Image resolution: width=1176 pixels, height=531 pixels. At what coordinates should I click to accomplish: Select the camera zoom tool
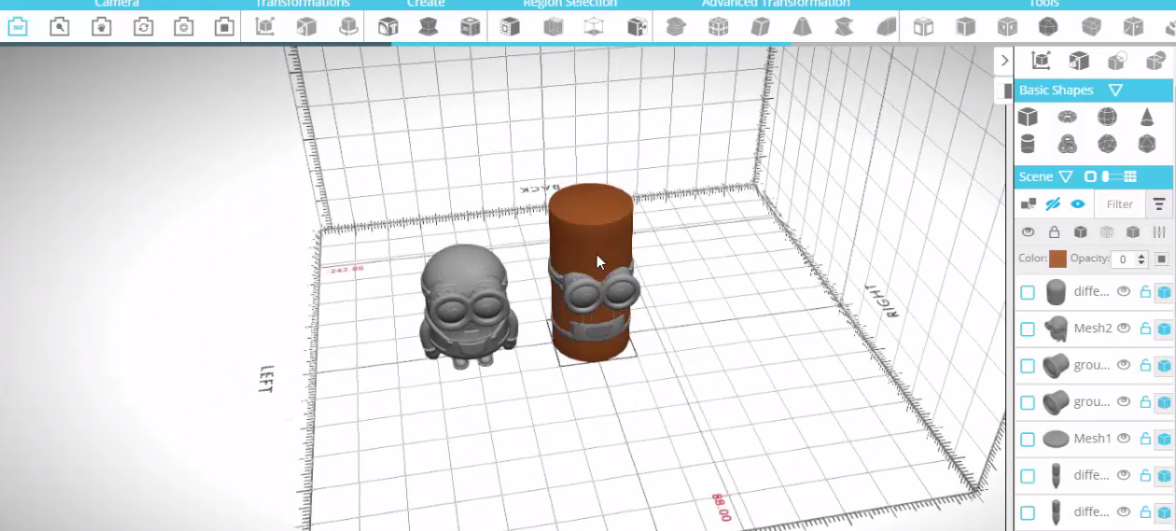[59, 28]
